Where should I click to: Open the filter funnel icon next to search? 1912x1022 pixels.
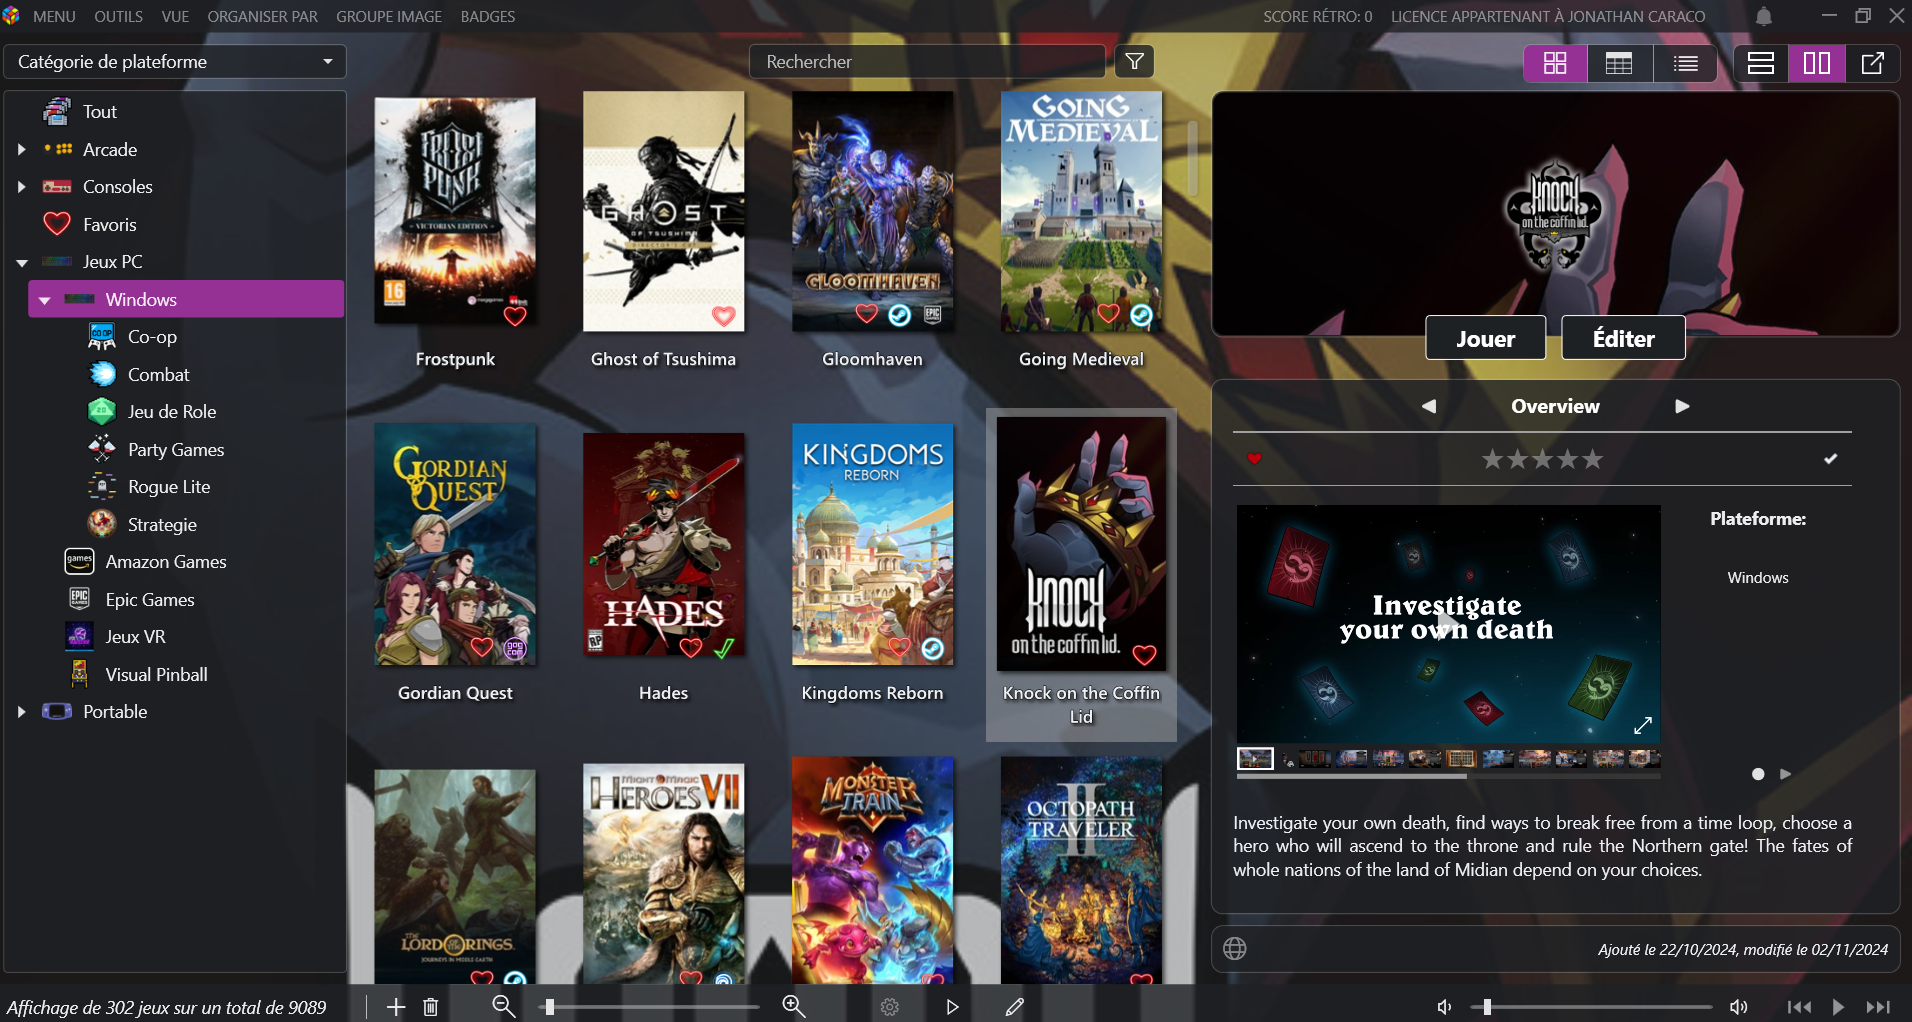coord(1134,62)
